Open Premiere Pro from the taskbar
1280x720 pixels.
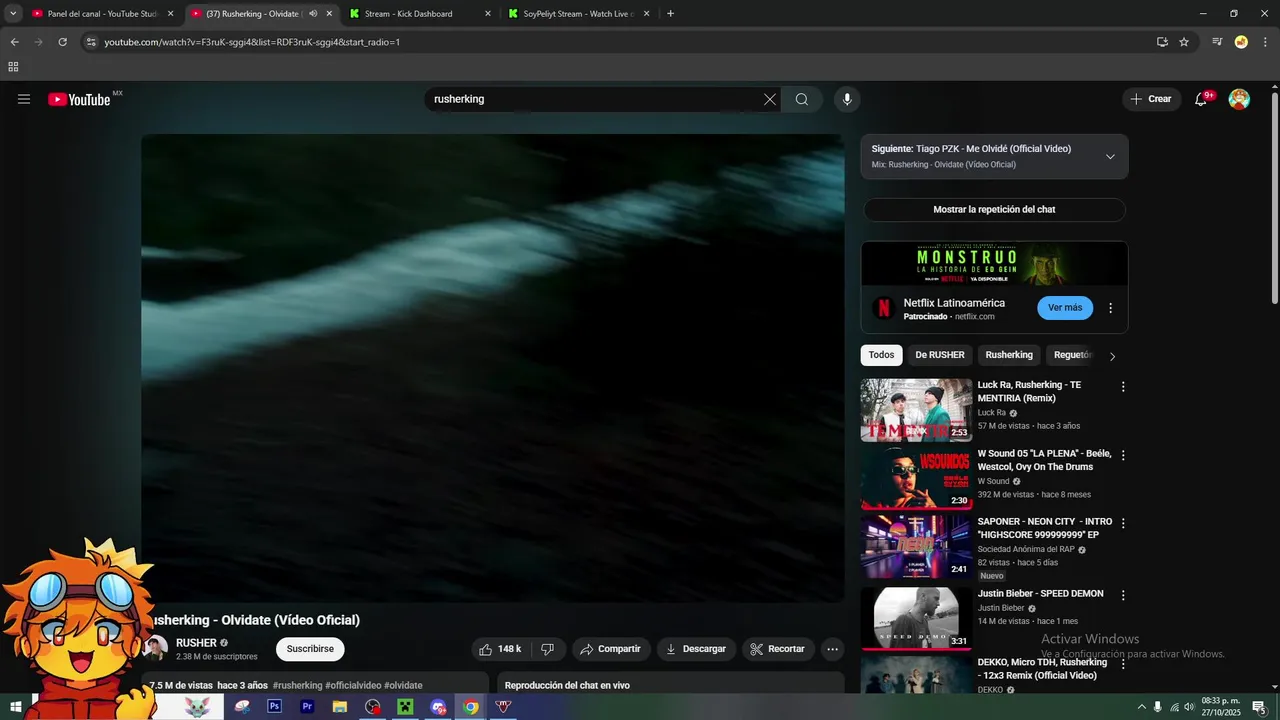point(307,706)
